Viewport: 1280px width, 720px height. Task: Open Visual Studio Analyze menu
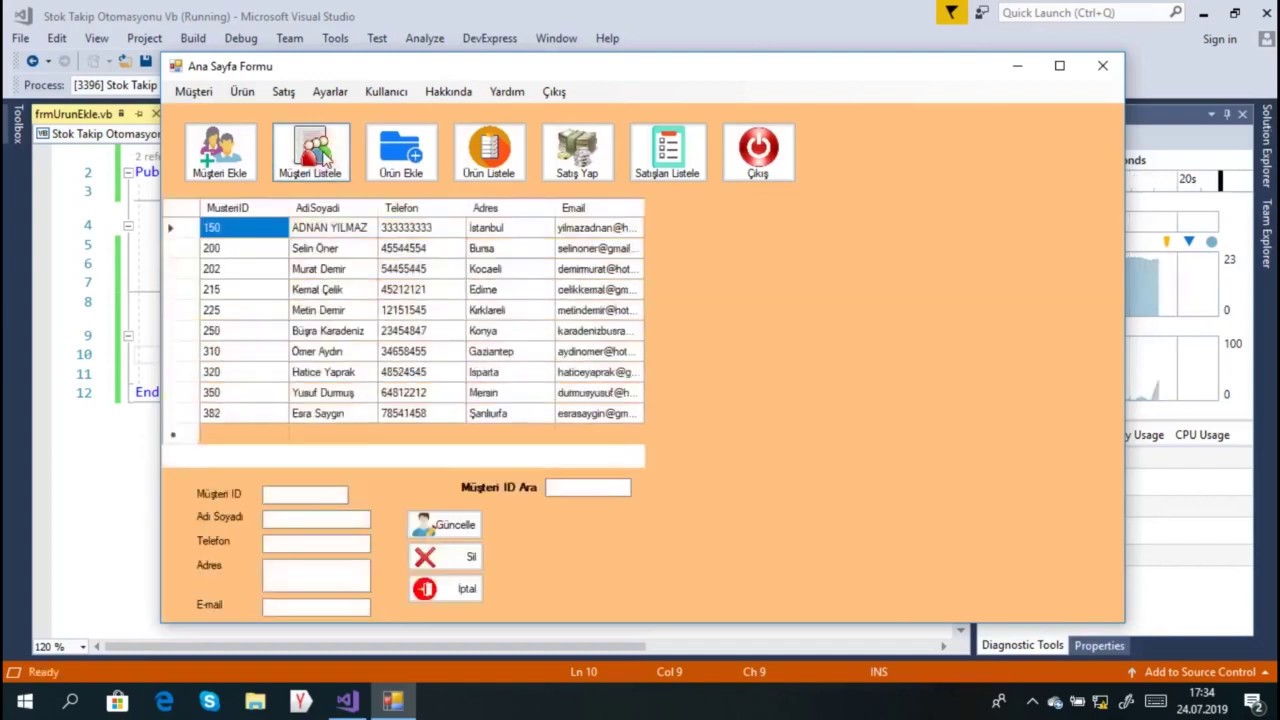425,38
